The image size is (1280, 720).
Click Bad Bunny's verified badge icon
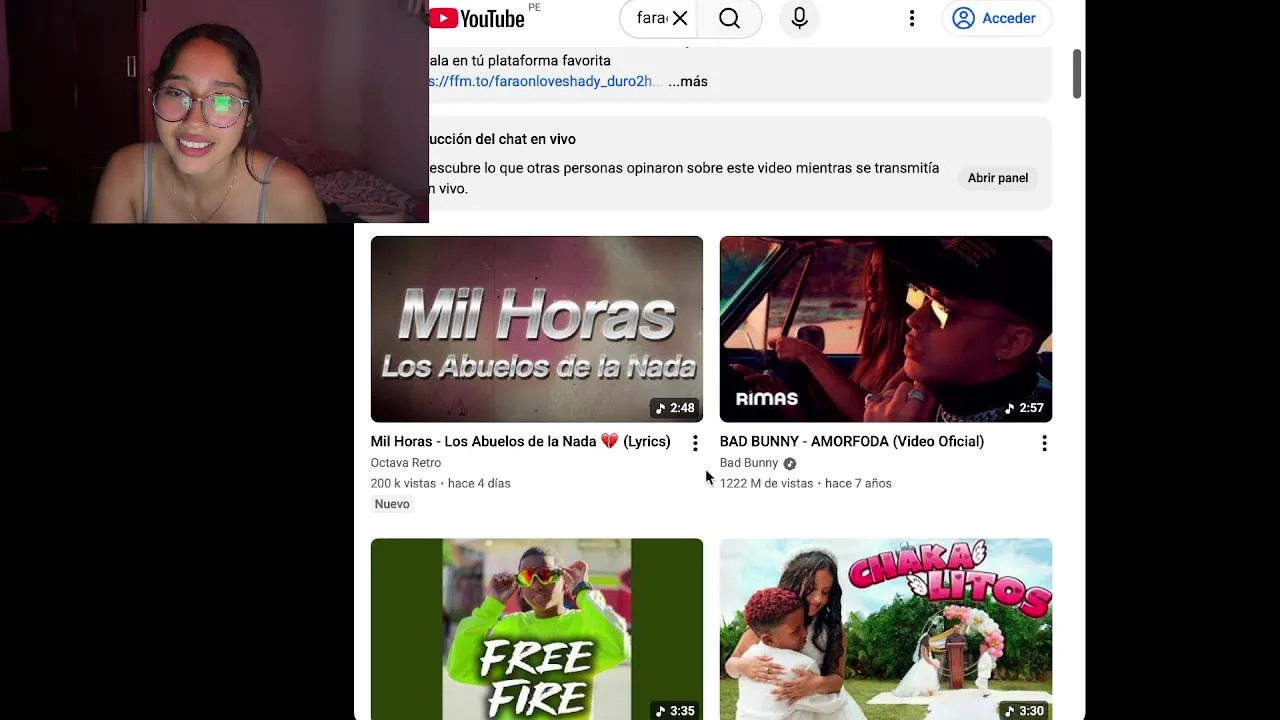click(790, 463)
